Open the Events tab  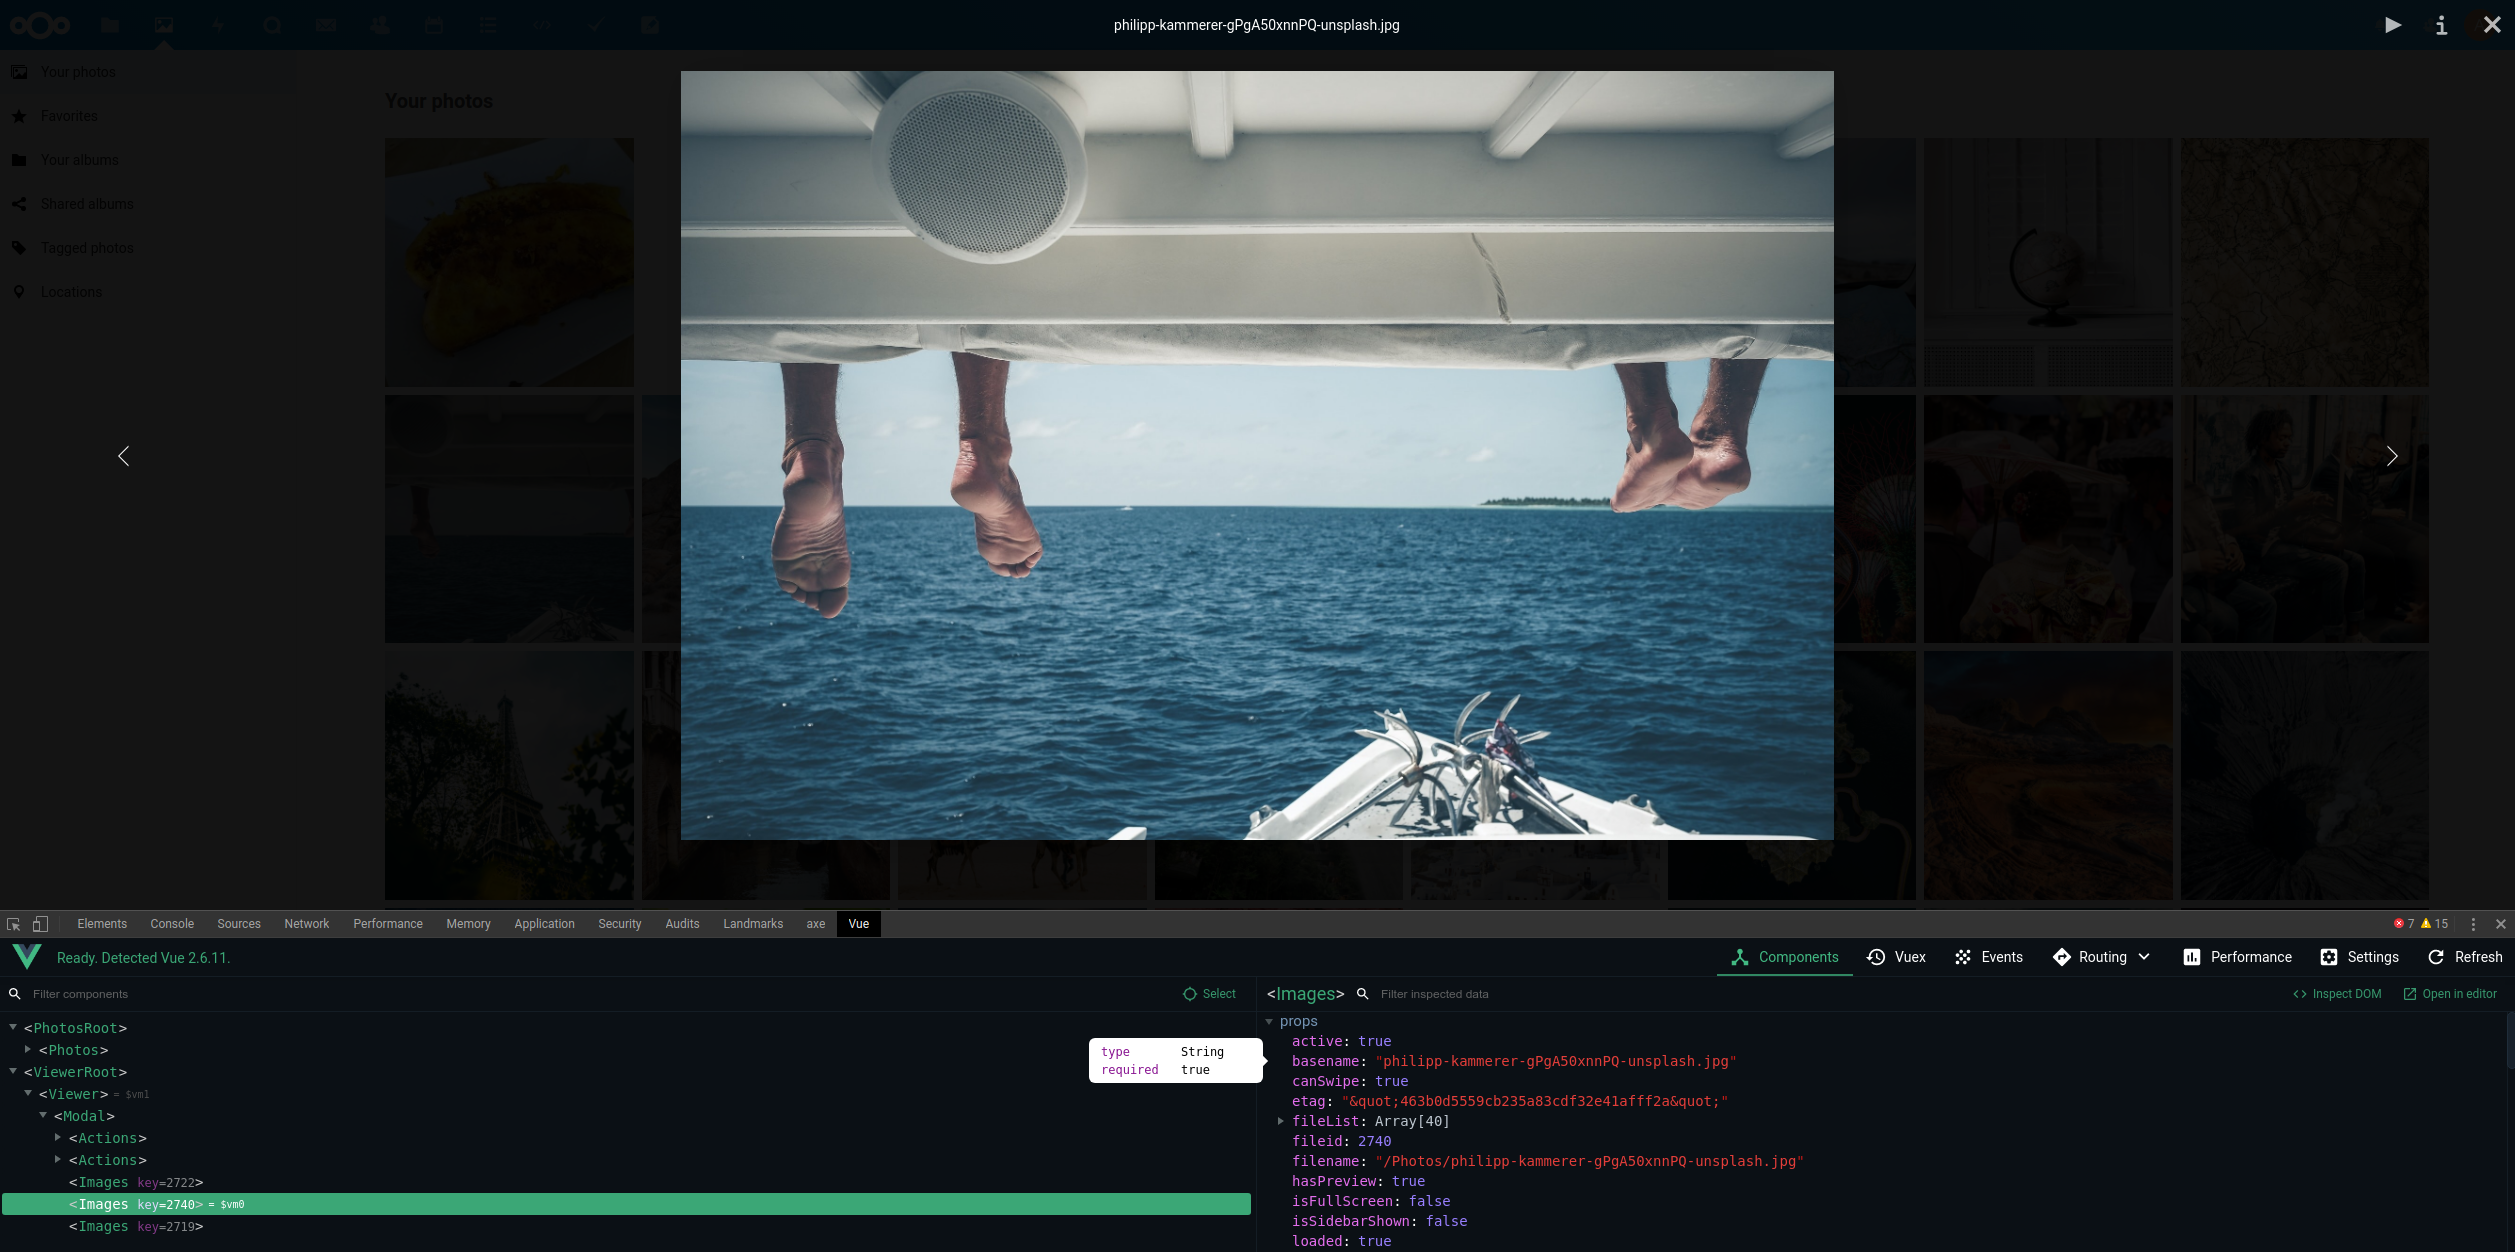(1988, 957)
